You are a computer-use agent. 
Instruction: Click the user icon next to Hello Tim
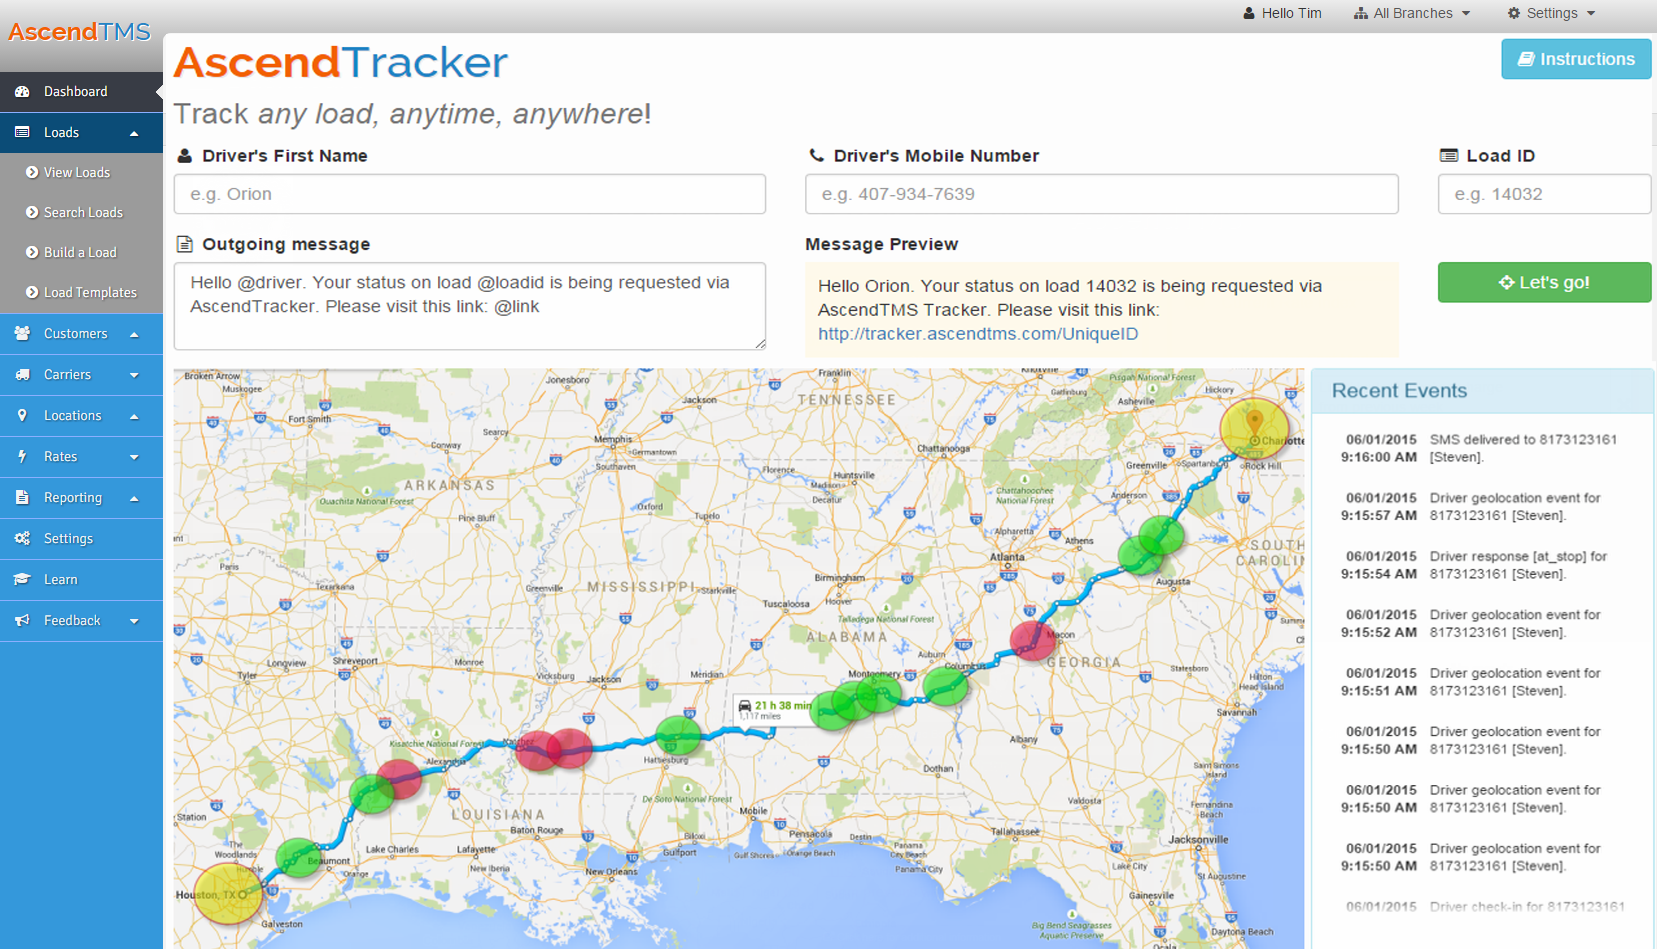[1249, 13]
